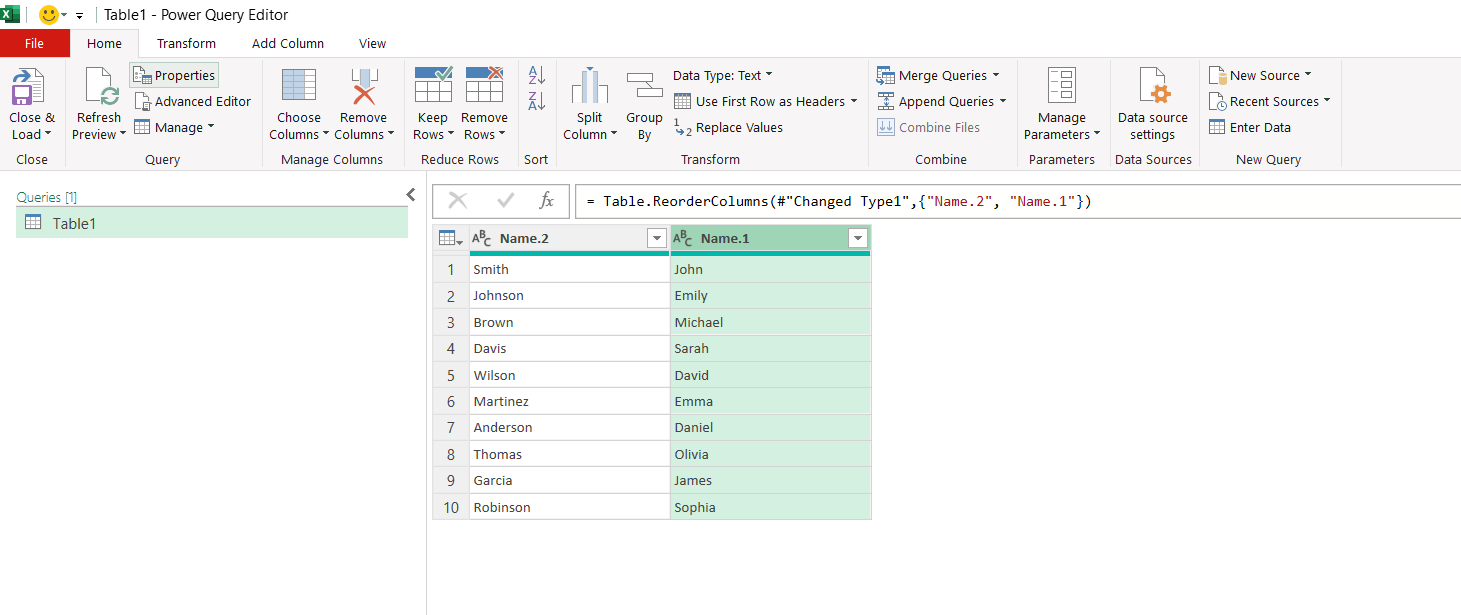Click the Merge Queries icon

coord(885,75)
